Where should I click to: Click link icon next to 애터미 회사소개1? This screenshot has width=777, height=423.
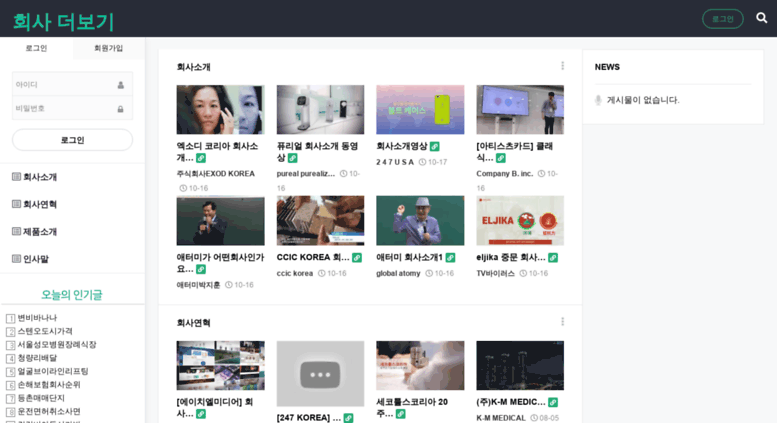[450, 258]
